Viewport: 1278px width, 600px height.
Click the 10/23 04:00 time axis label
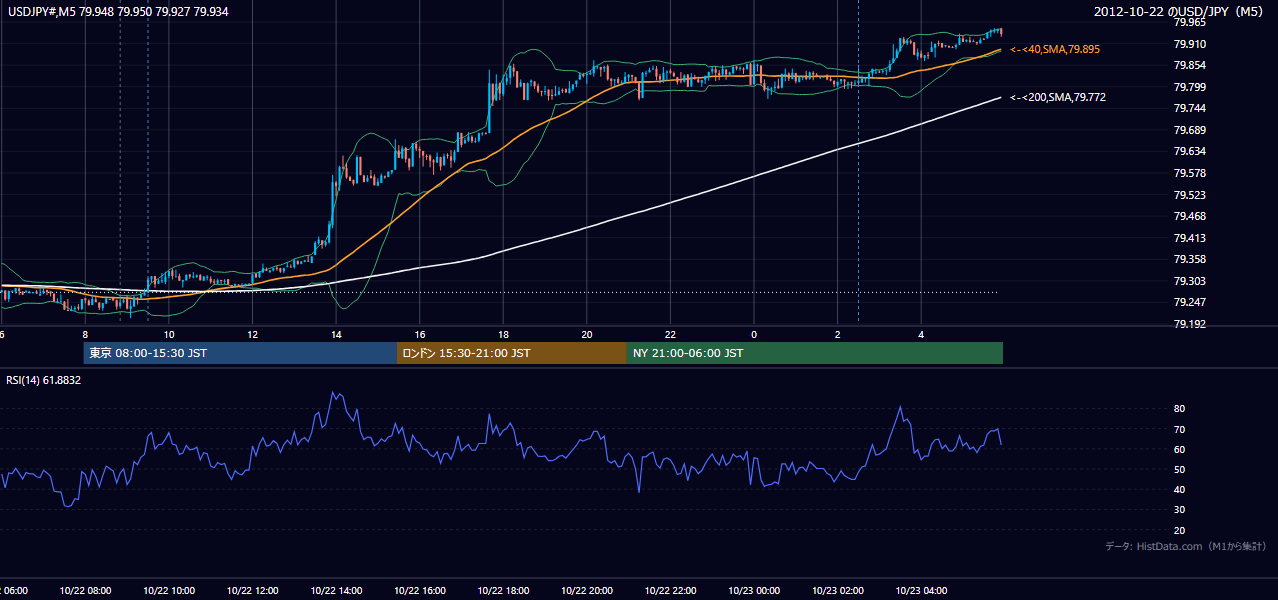click(x=921, y=591)
